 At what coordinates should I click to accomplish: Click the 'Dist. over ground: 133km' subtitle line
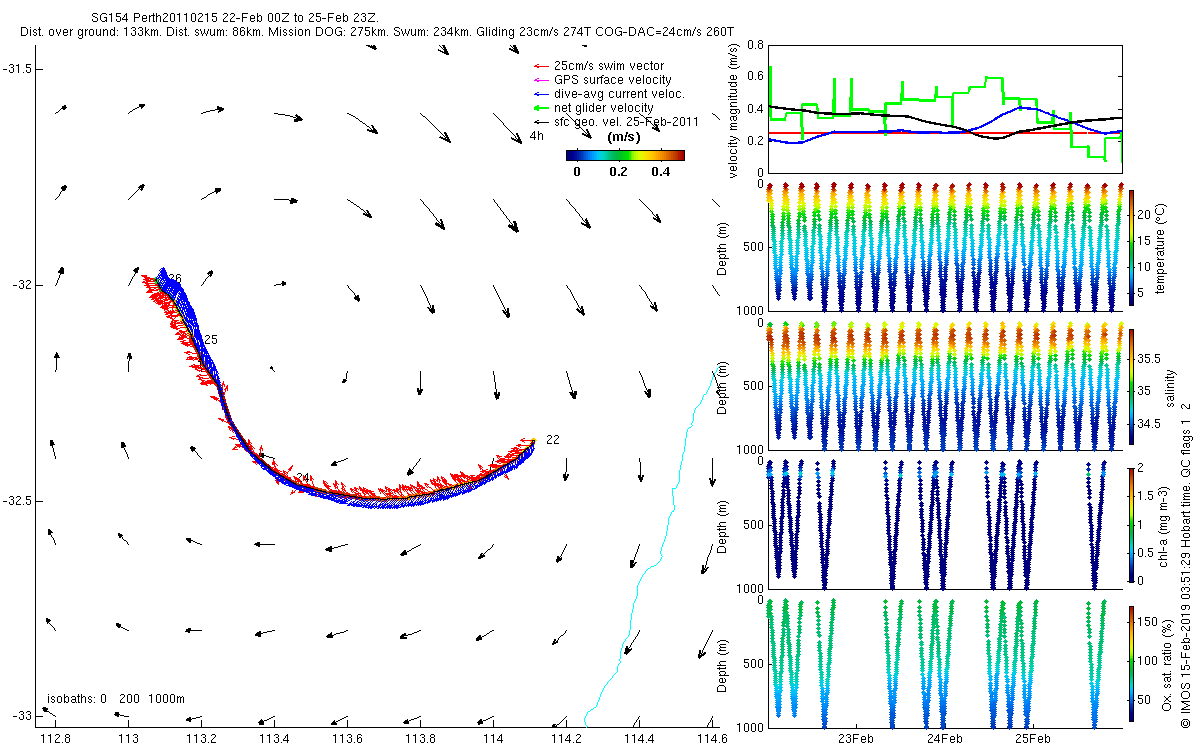(x=377, y=33)
